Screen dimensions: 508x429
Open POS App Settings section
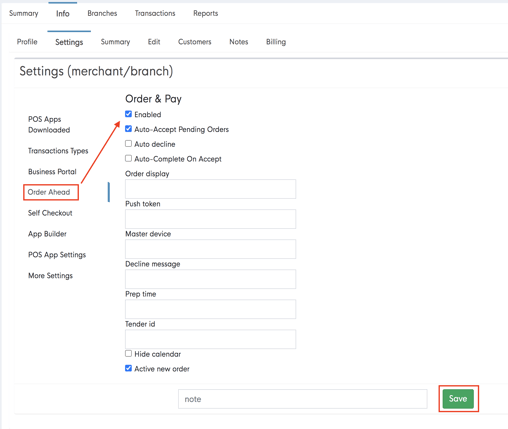[x=57, y=255]
